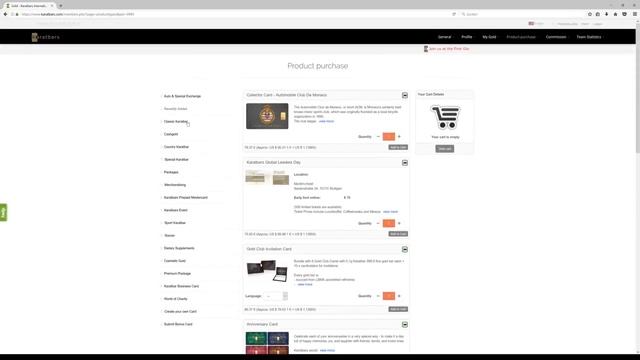Open the Gold Club Invitation Card image
Screen dimensions: 640x360
coord(267,271)
